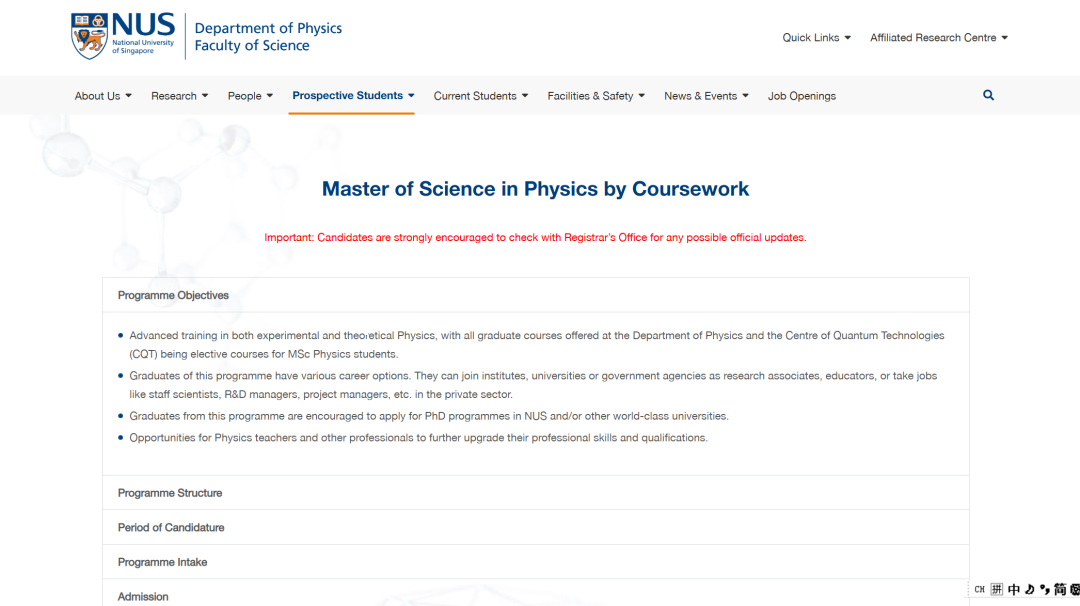Expand the Programme Intake section

(162, 562)
